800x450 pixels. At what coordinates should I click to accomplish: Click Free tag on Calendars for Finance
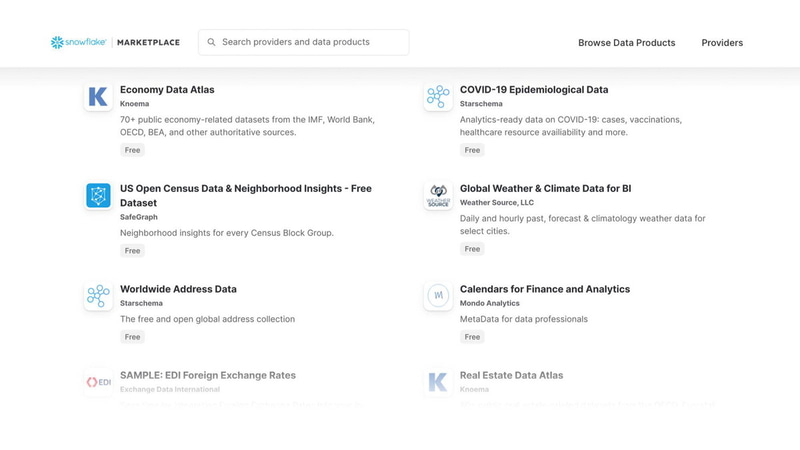point(472,337)
